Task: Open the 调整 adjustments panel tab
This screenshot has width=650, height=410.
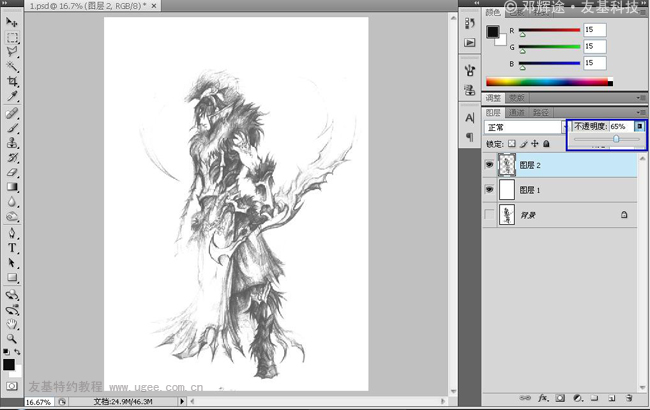Action: pos(493,98)
